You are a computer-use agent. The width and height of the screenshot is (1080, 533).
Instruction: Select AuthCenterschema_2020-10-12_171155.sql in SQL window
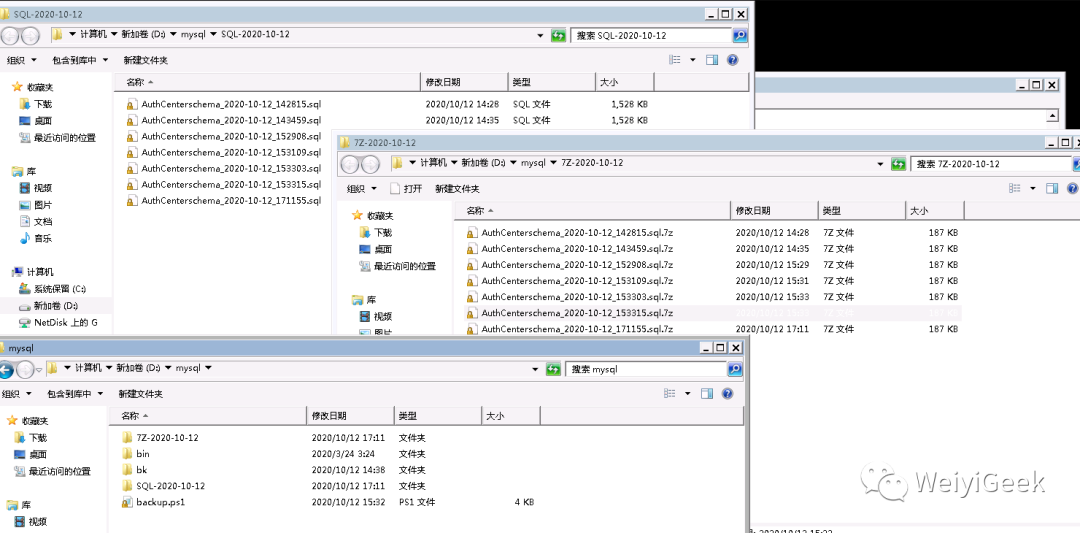[224, 201]
